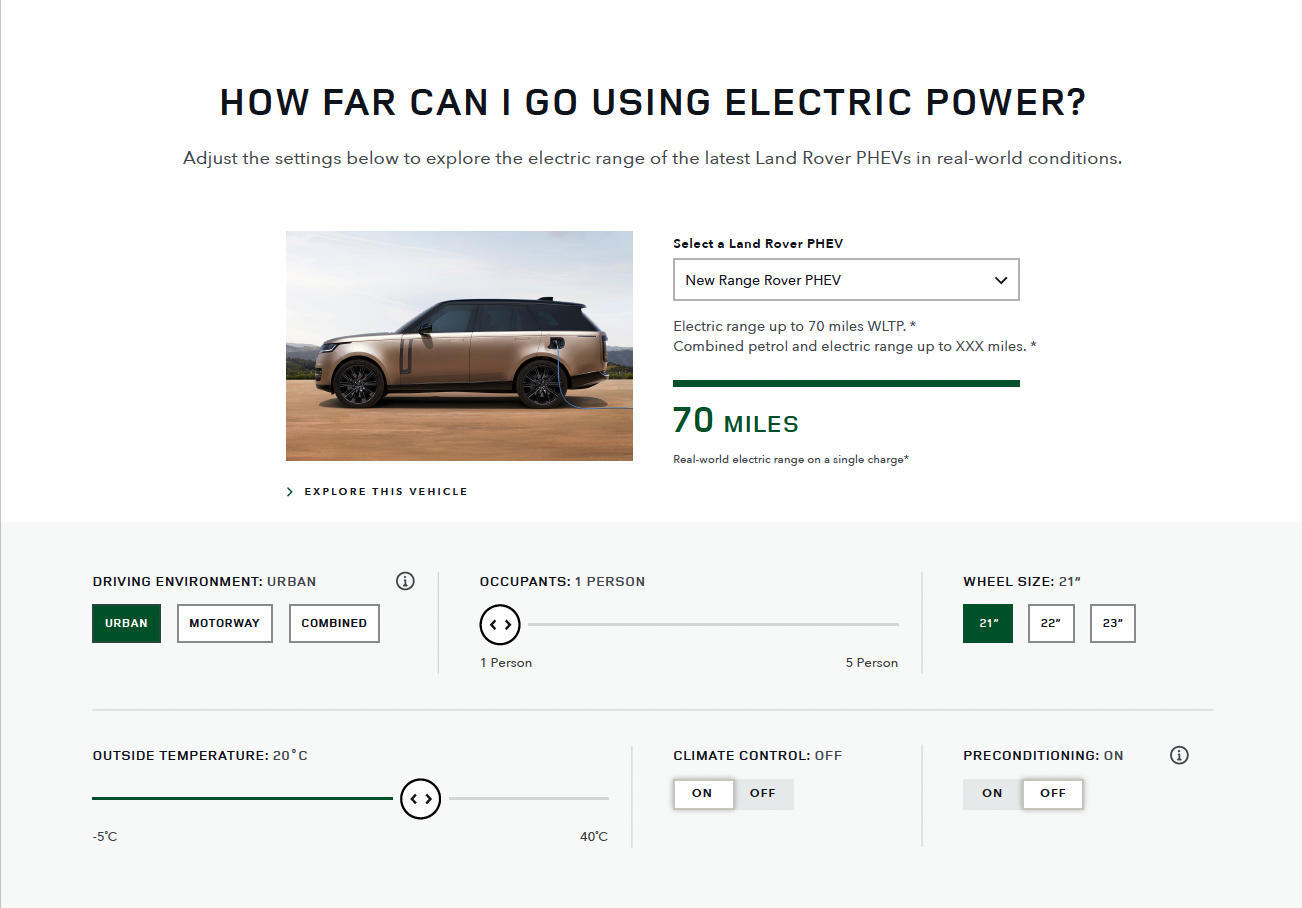Click the dropdown arrow on the PHEV selector
1302x908 pixels.
pos(1000,280)
